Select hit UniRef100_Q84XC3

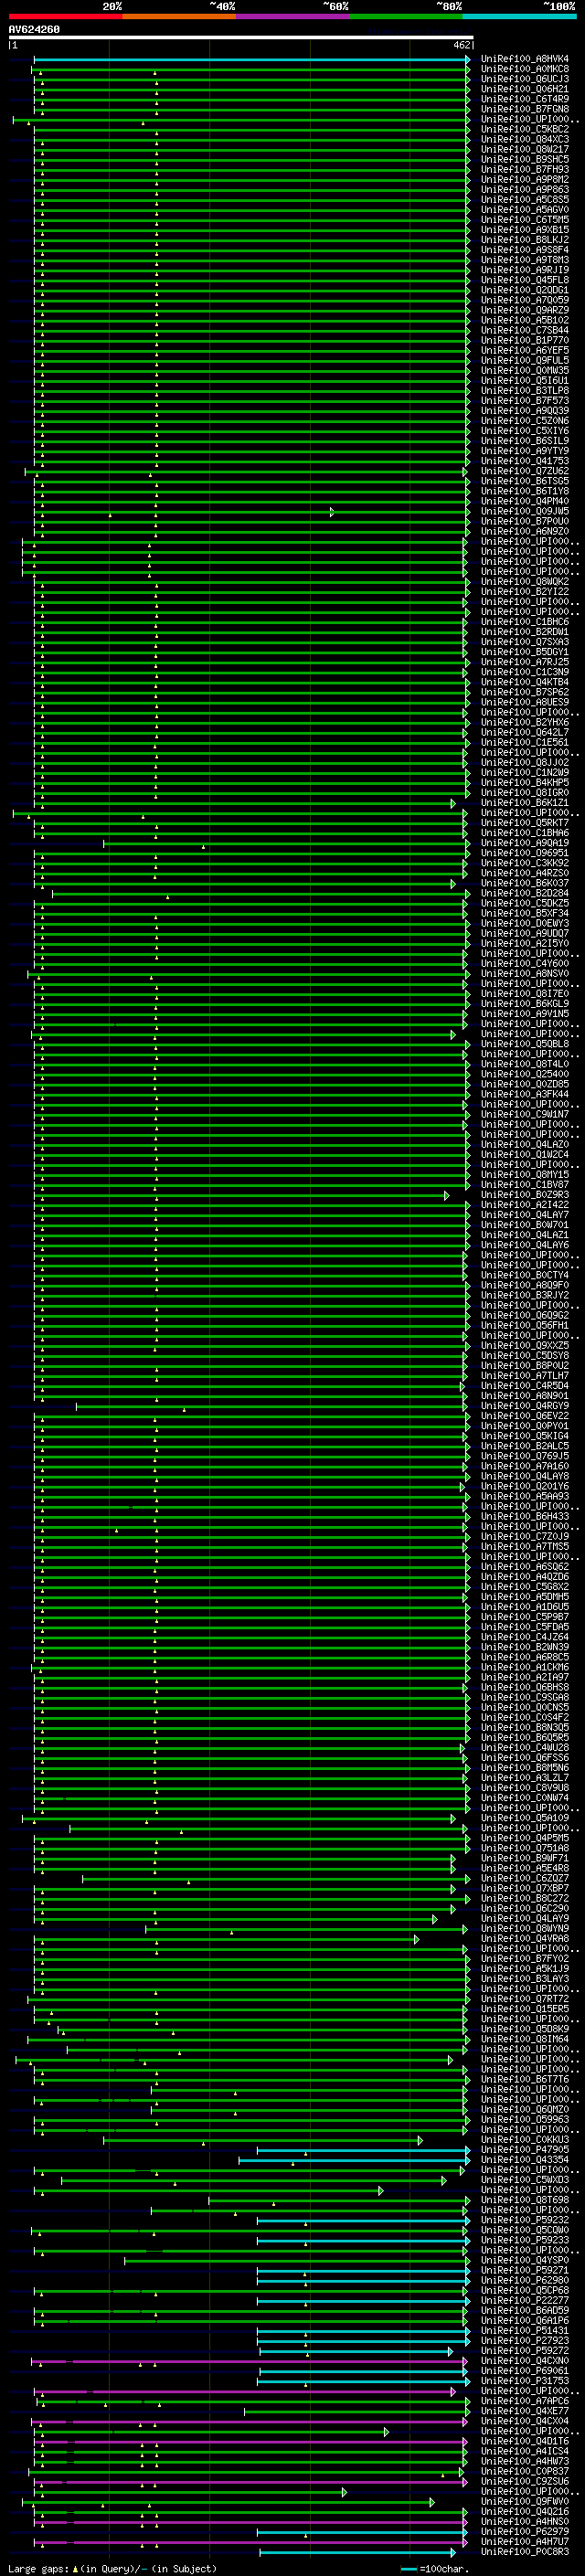(x=525, y=139)
